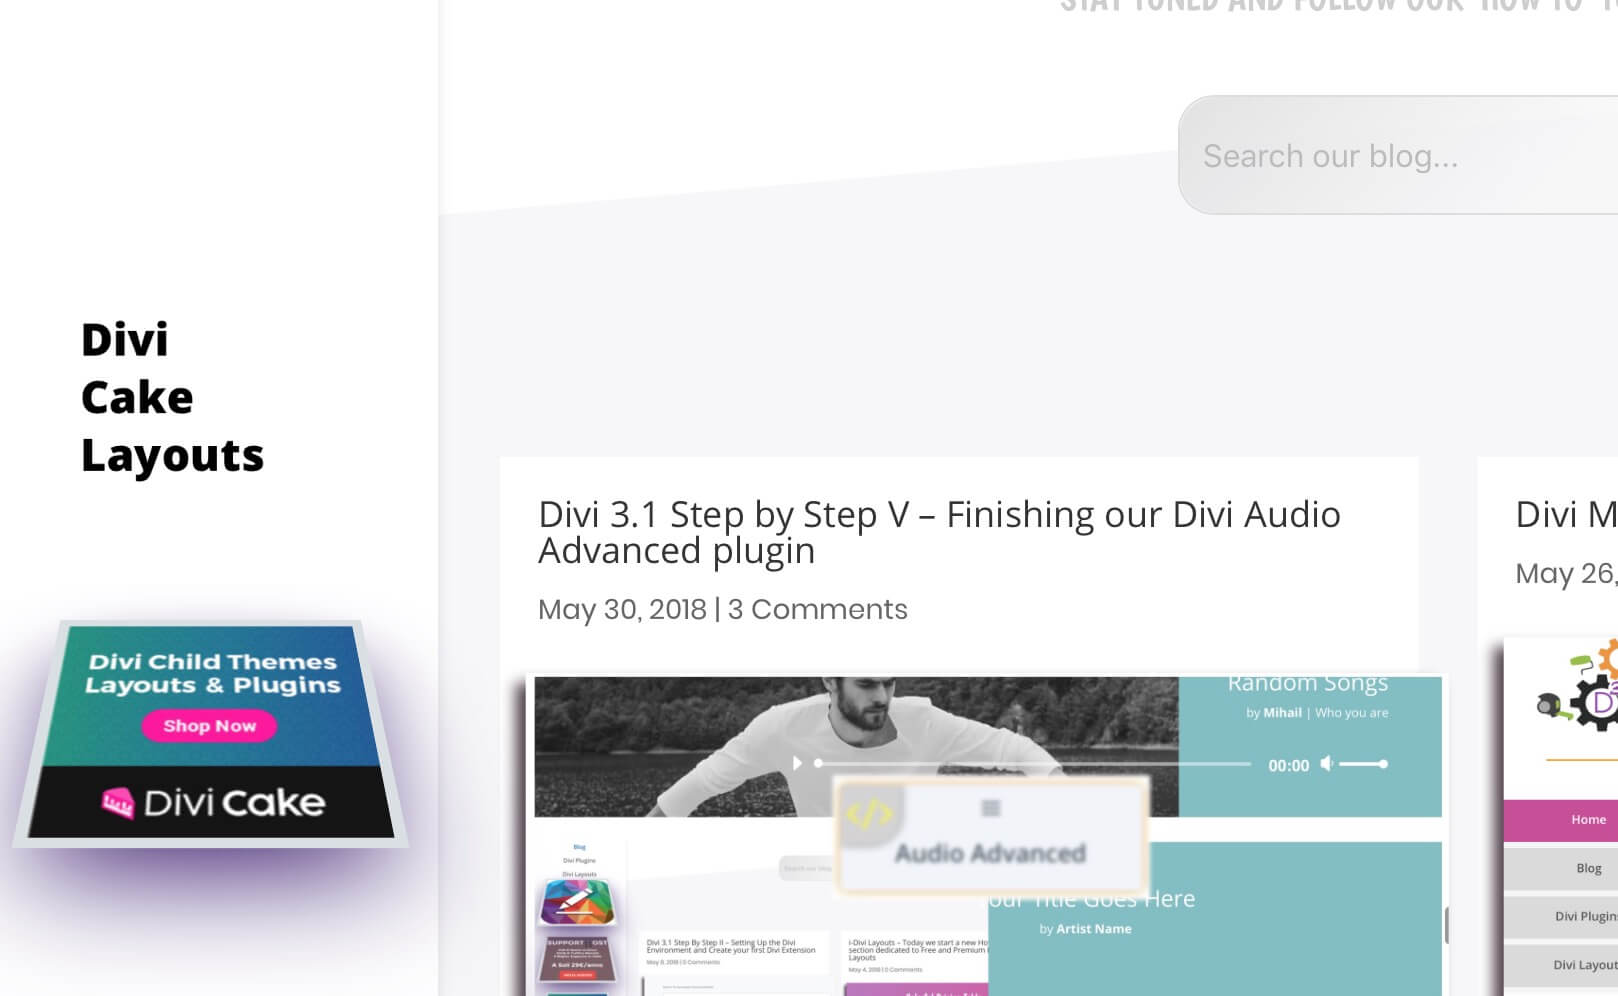
Task: Adjust the audio volume slider handle
Action: coord(1383,764)
